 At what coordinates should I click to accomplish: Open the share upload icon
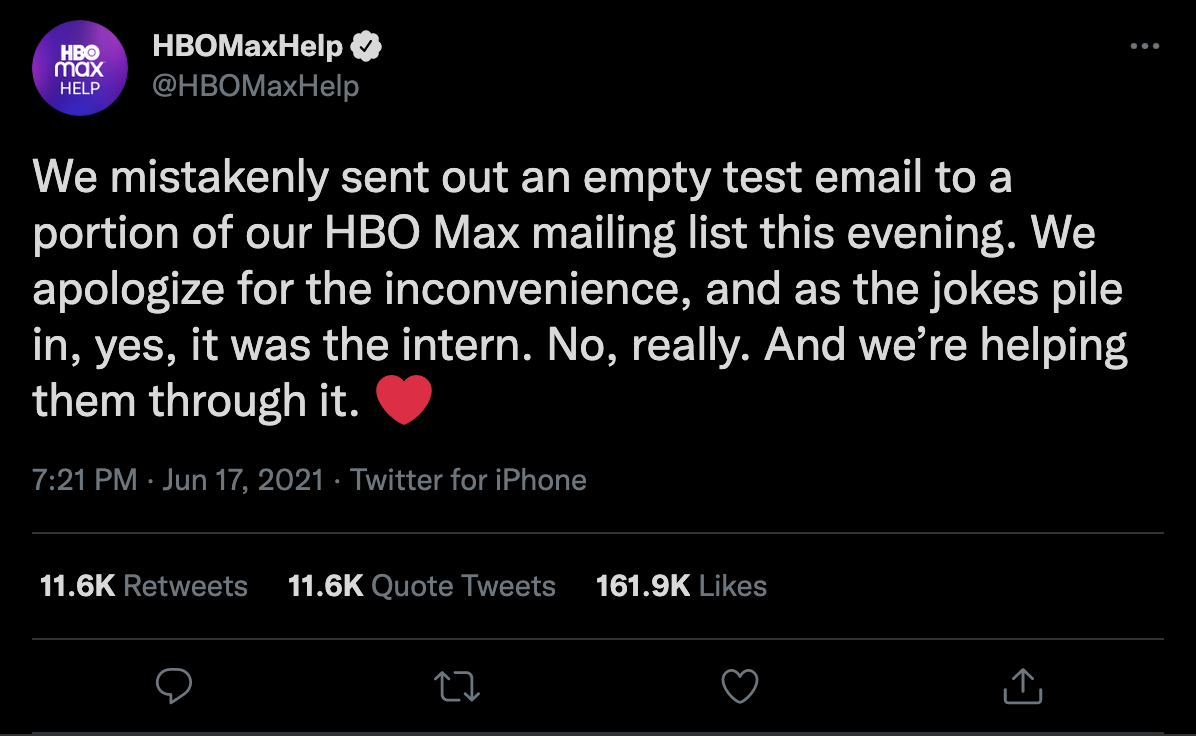pos(1022,686)
